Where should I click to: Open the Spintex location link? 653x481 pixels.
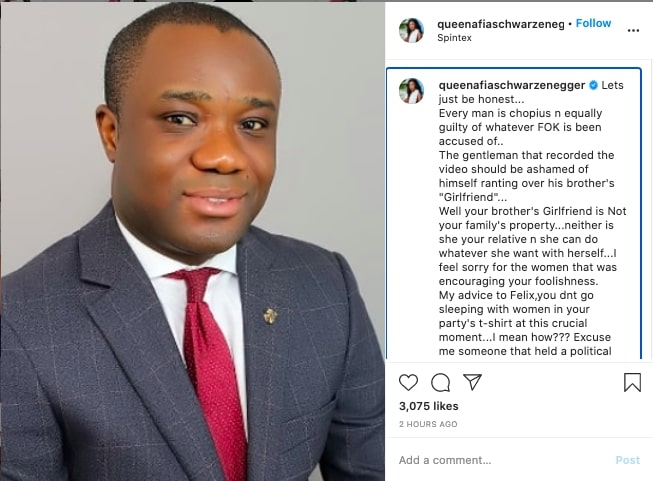(x=454, y=38)
